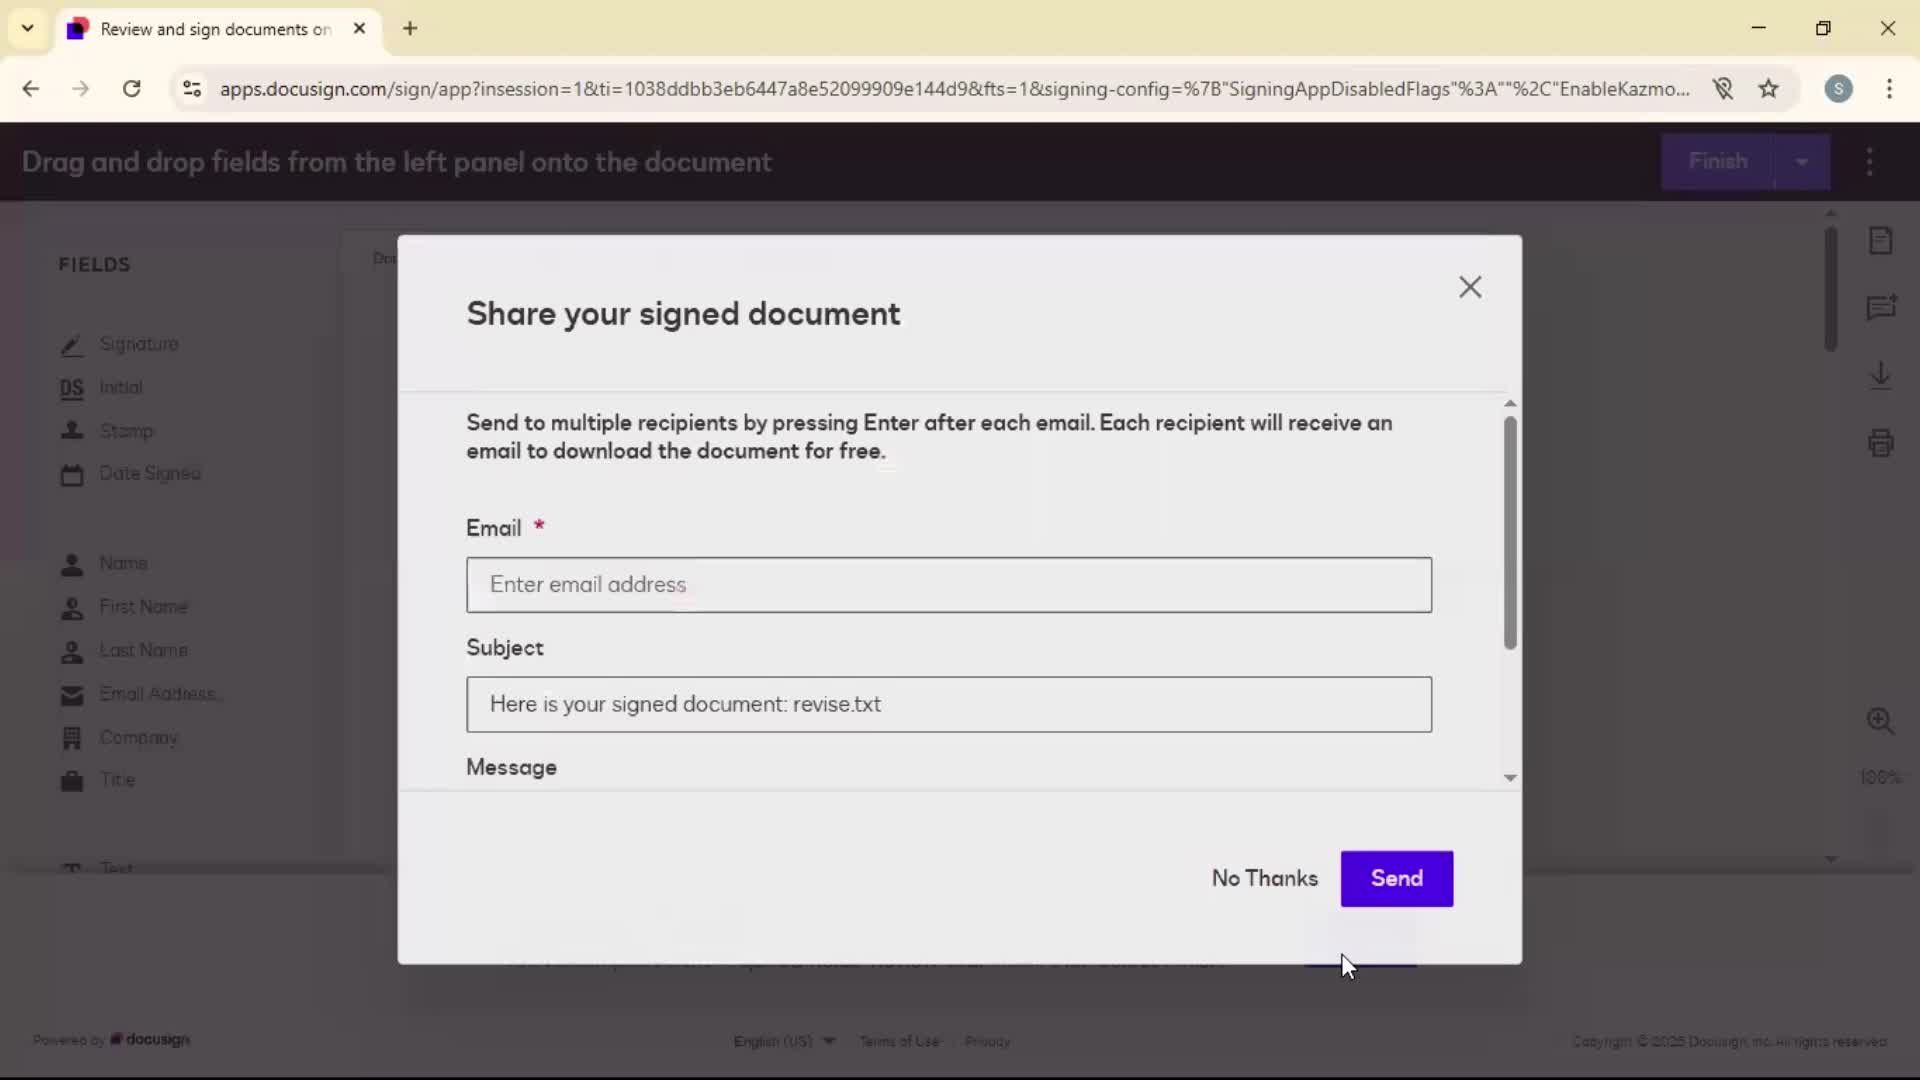
Task: Close the Share your signed document dialog
Action: point(1469,287)
